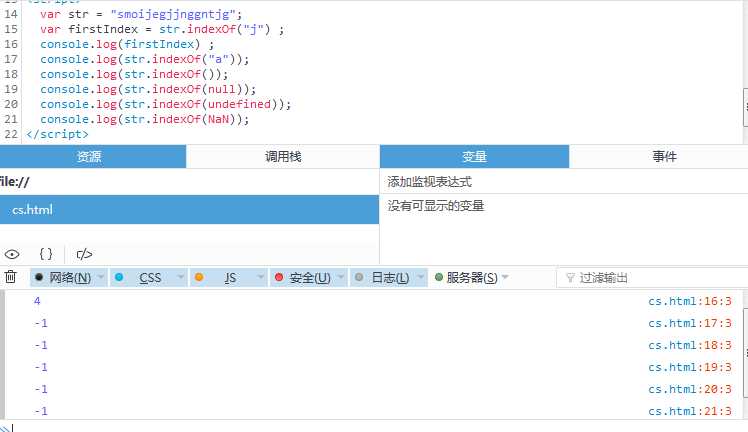Switch to the 事件 events tab

coord(659,156)
